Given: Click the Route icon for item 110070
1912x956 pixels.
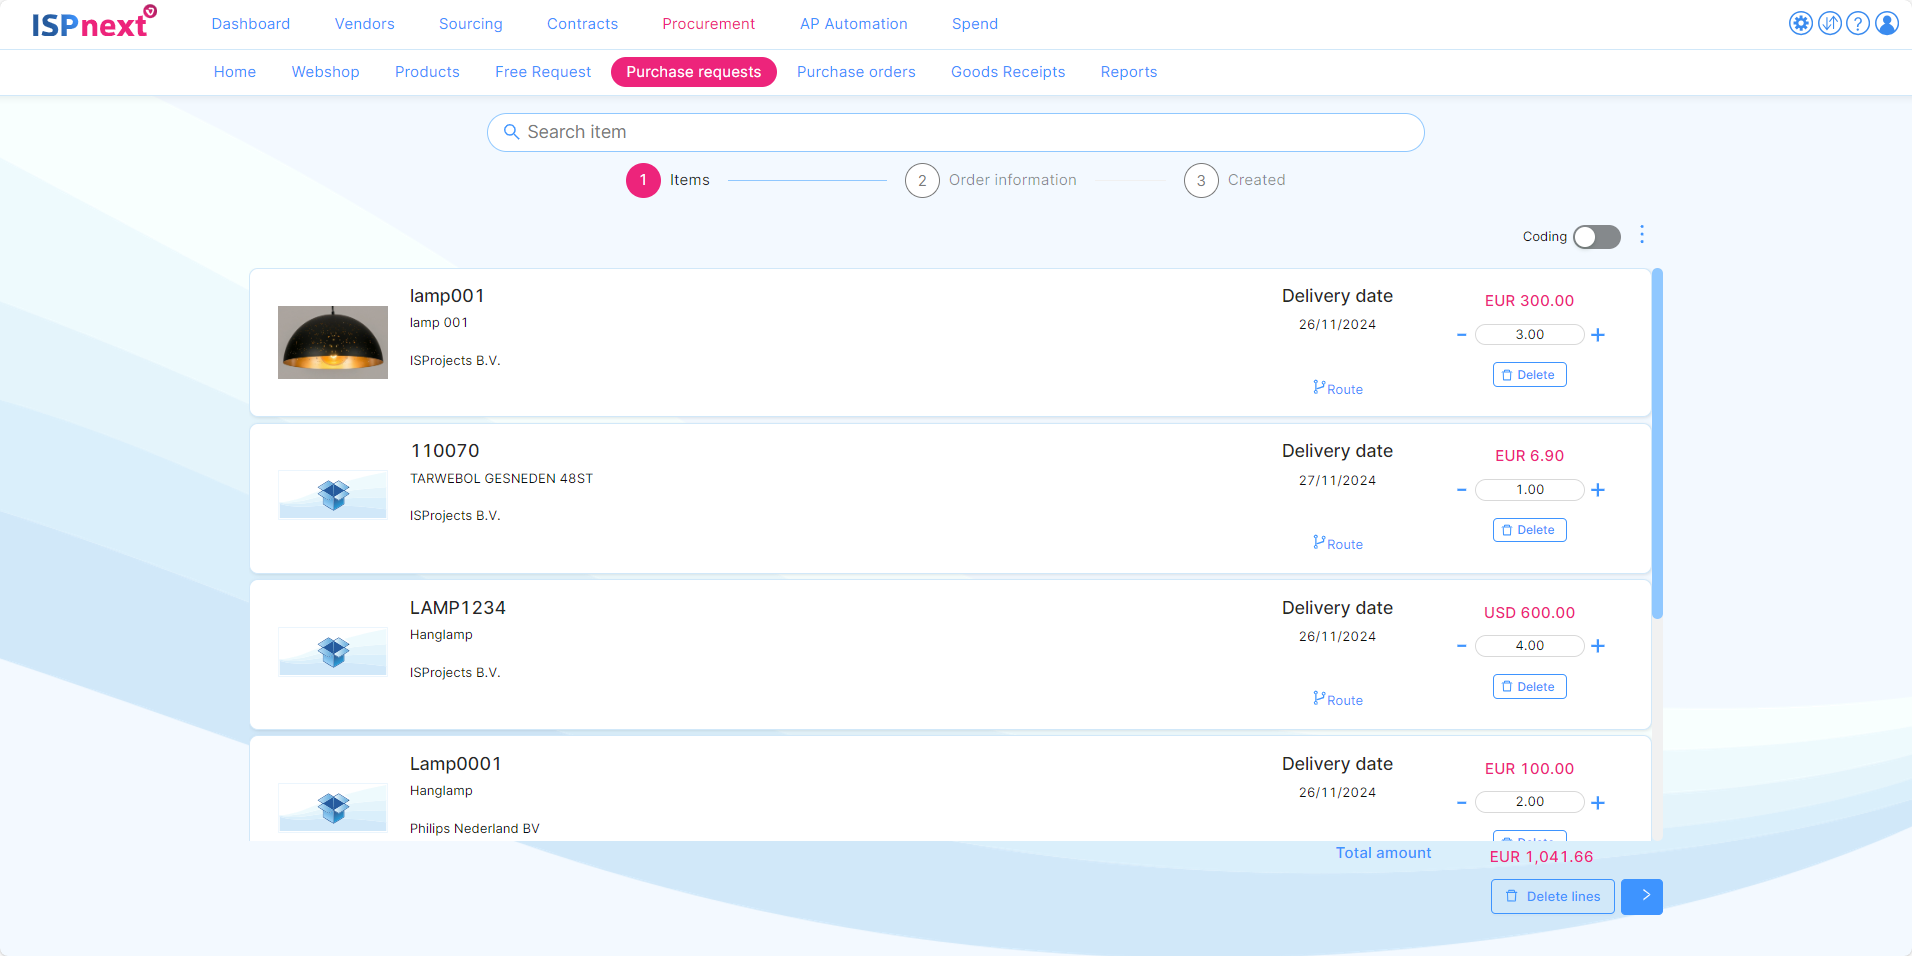Looking at the screenshot, I should pyautogui.click(x=1338, y=543).
